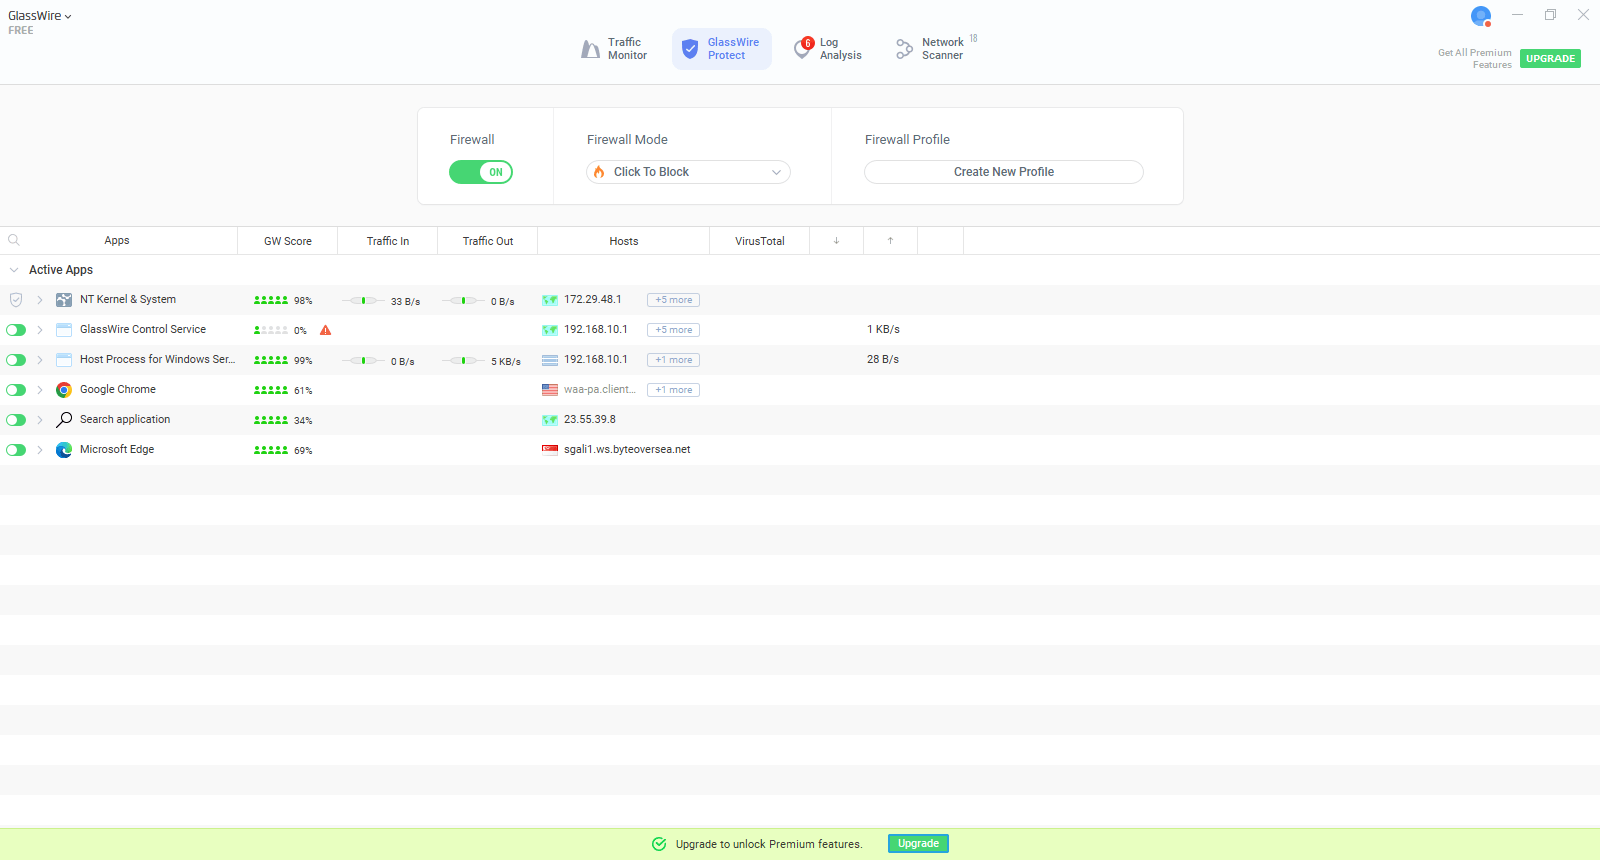Viewport: 1600px width, 860px height.
Task: Sort by Hosts column header
Action: [624, 241]
